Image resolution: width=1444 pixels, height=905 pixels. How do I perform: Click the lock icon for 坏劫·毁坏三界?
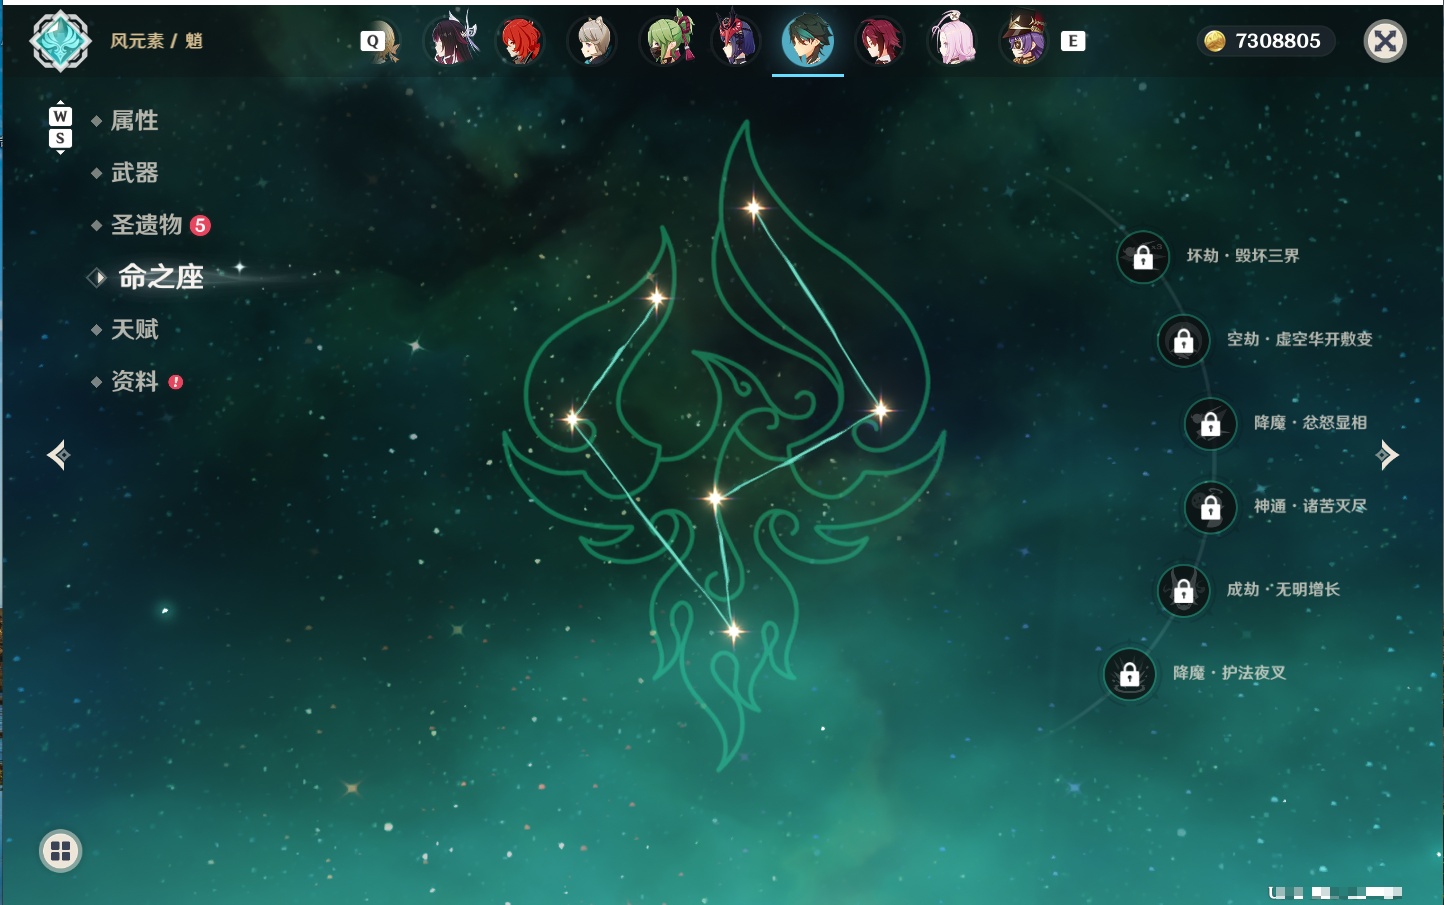(x=1143, y=257)
